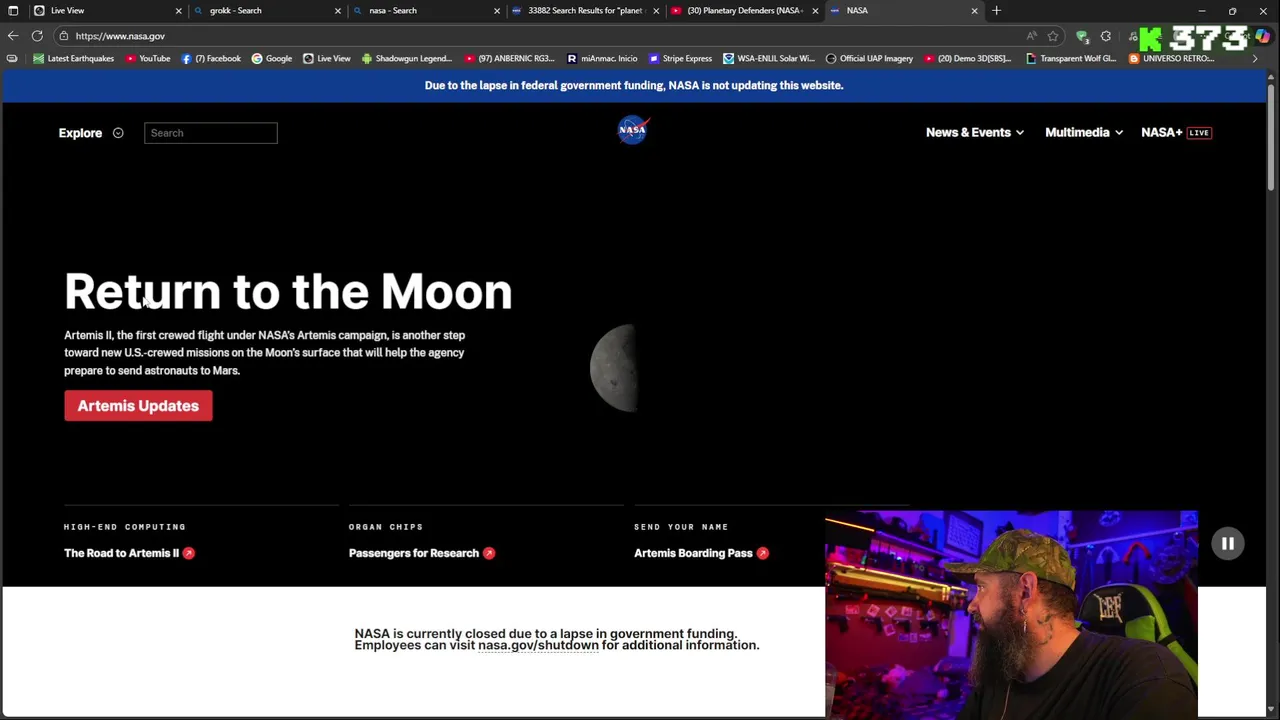Expand the Multimedia dropdown
The width and height of the screenshot is (1280, 720).
point(1084,132)
